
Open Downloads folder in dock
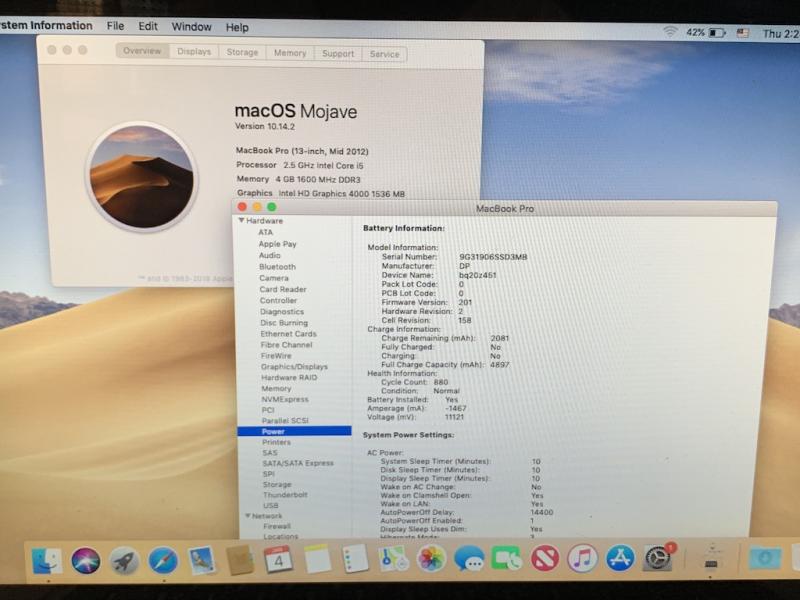764,558
